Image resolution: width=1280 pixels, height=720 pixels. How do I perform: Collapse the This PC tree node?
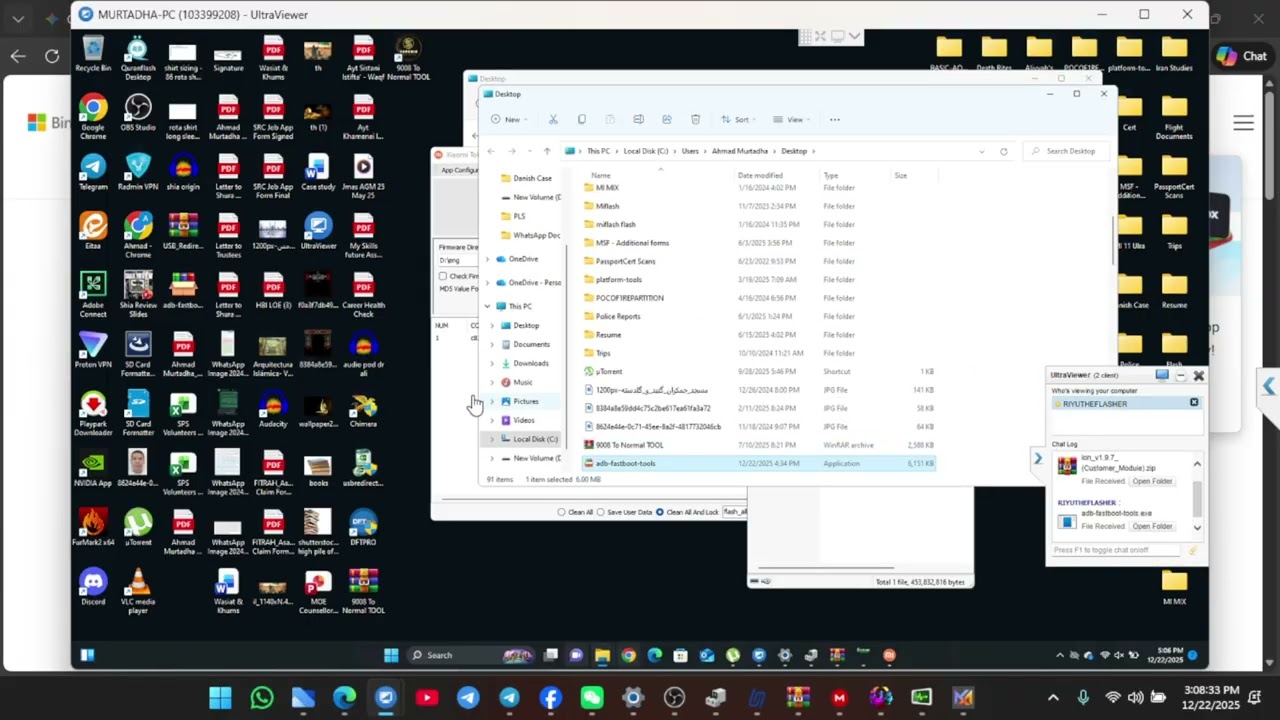[x=488, y=306]
